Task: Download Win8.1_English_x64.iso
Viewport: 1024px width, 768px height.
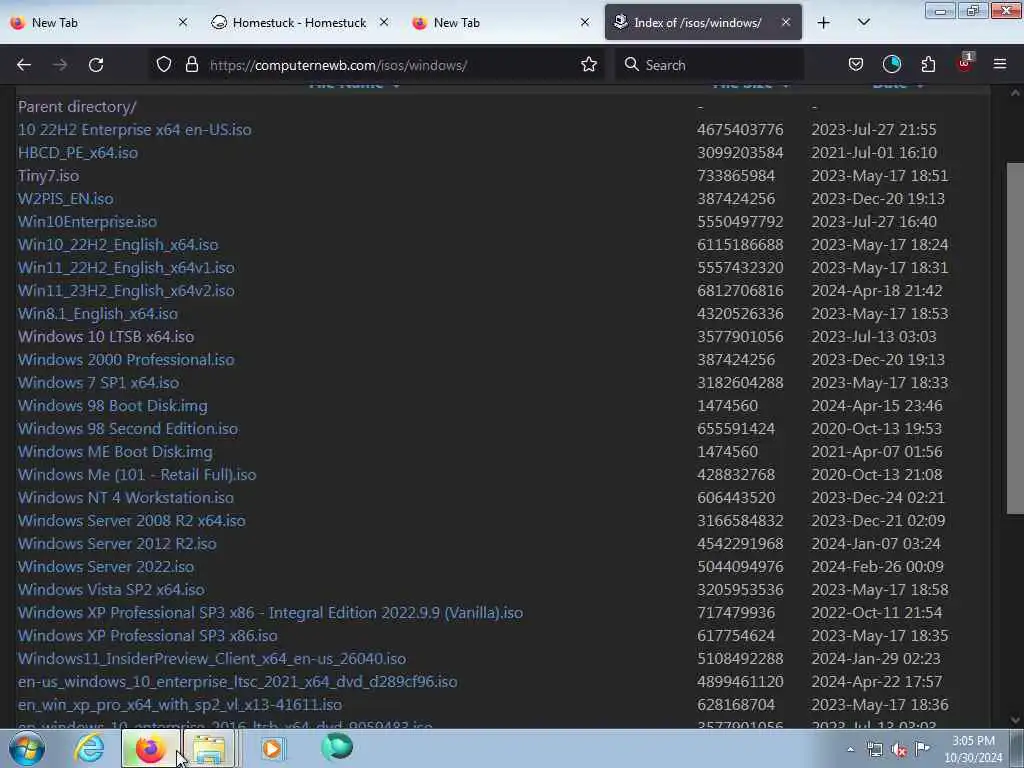Action: [x=97, y=313]
